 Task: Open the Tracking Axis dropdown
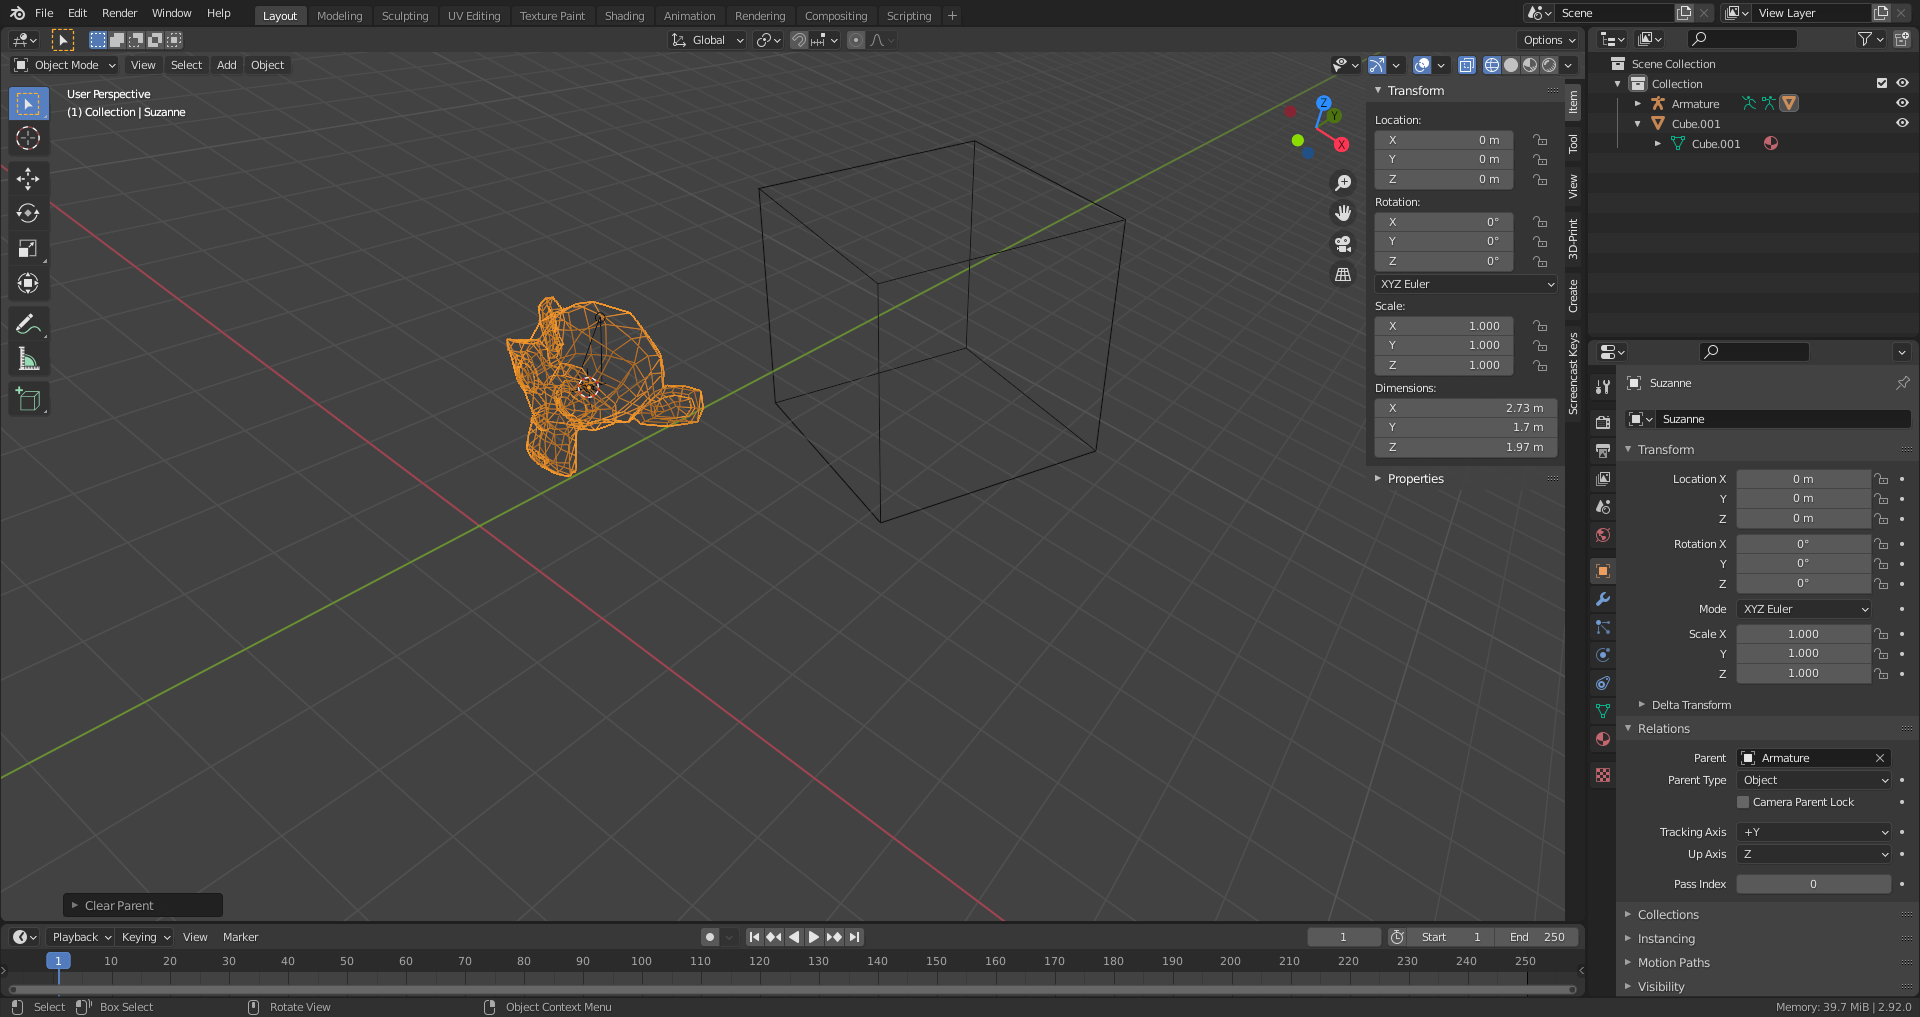[1814, 832]
